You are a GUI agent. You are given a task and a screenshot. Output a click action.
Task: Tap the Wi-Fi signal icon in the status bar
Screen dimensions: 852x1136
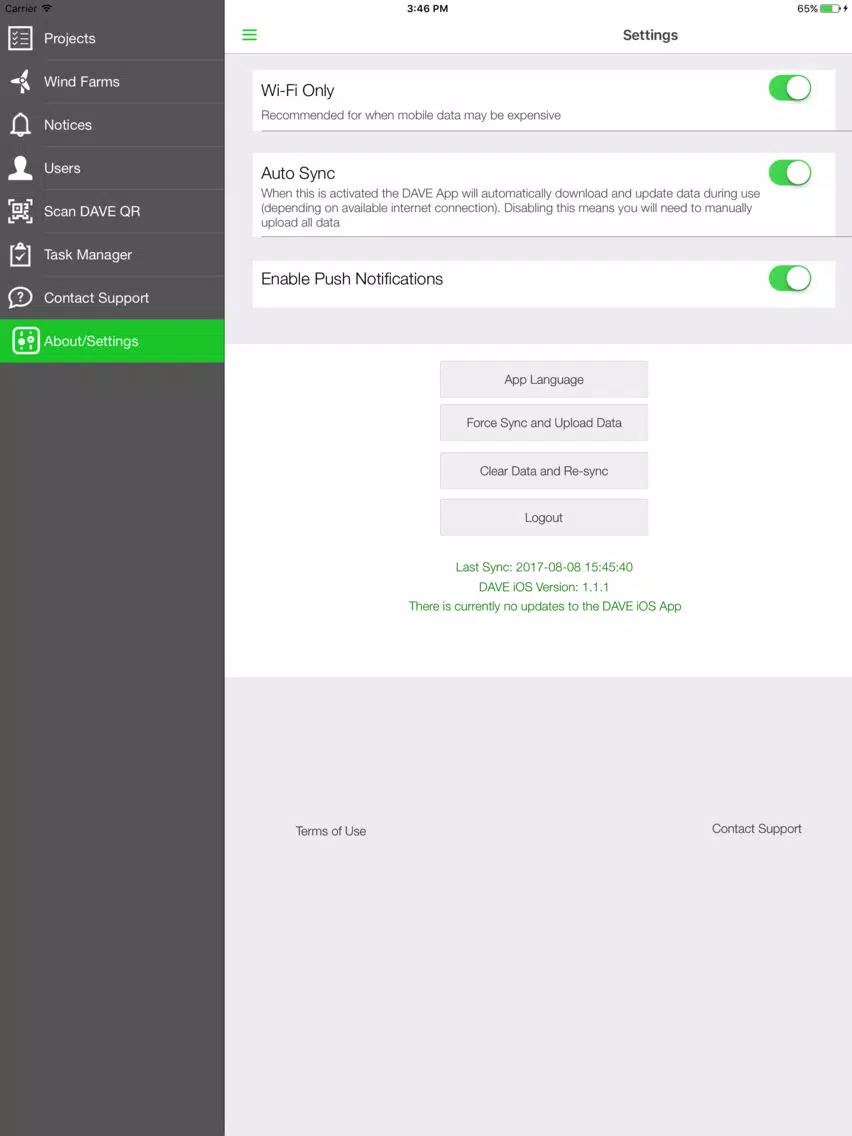(47, 8)
